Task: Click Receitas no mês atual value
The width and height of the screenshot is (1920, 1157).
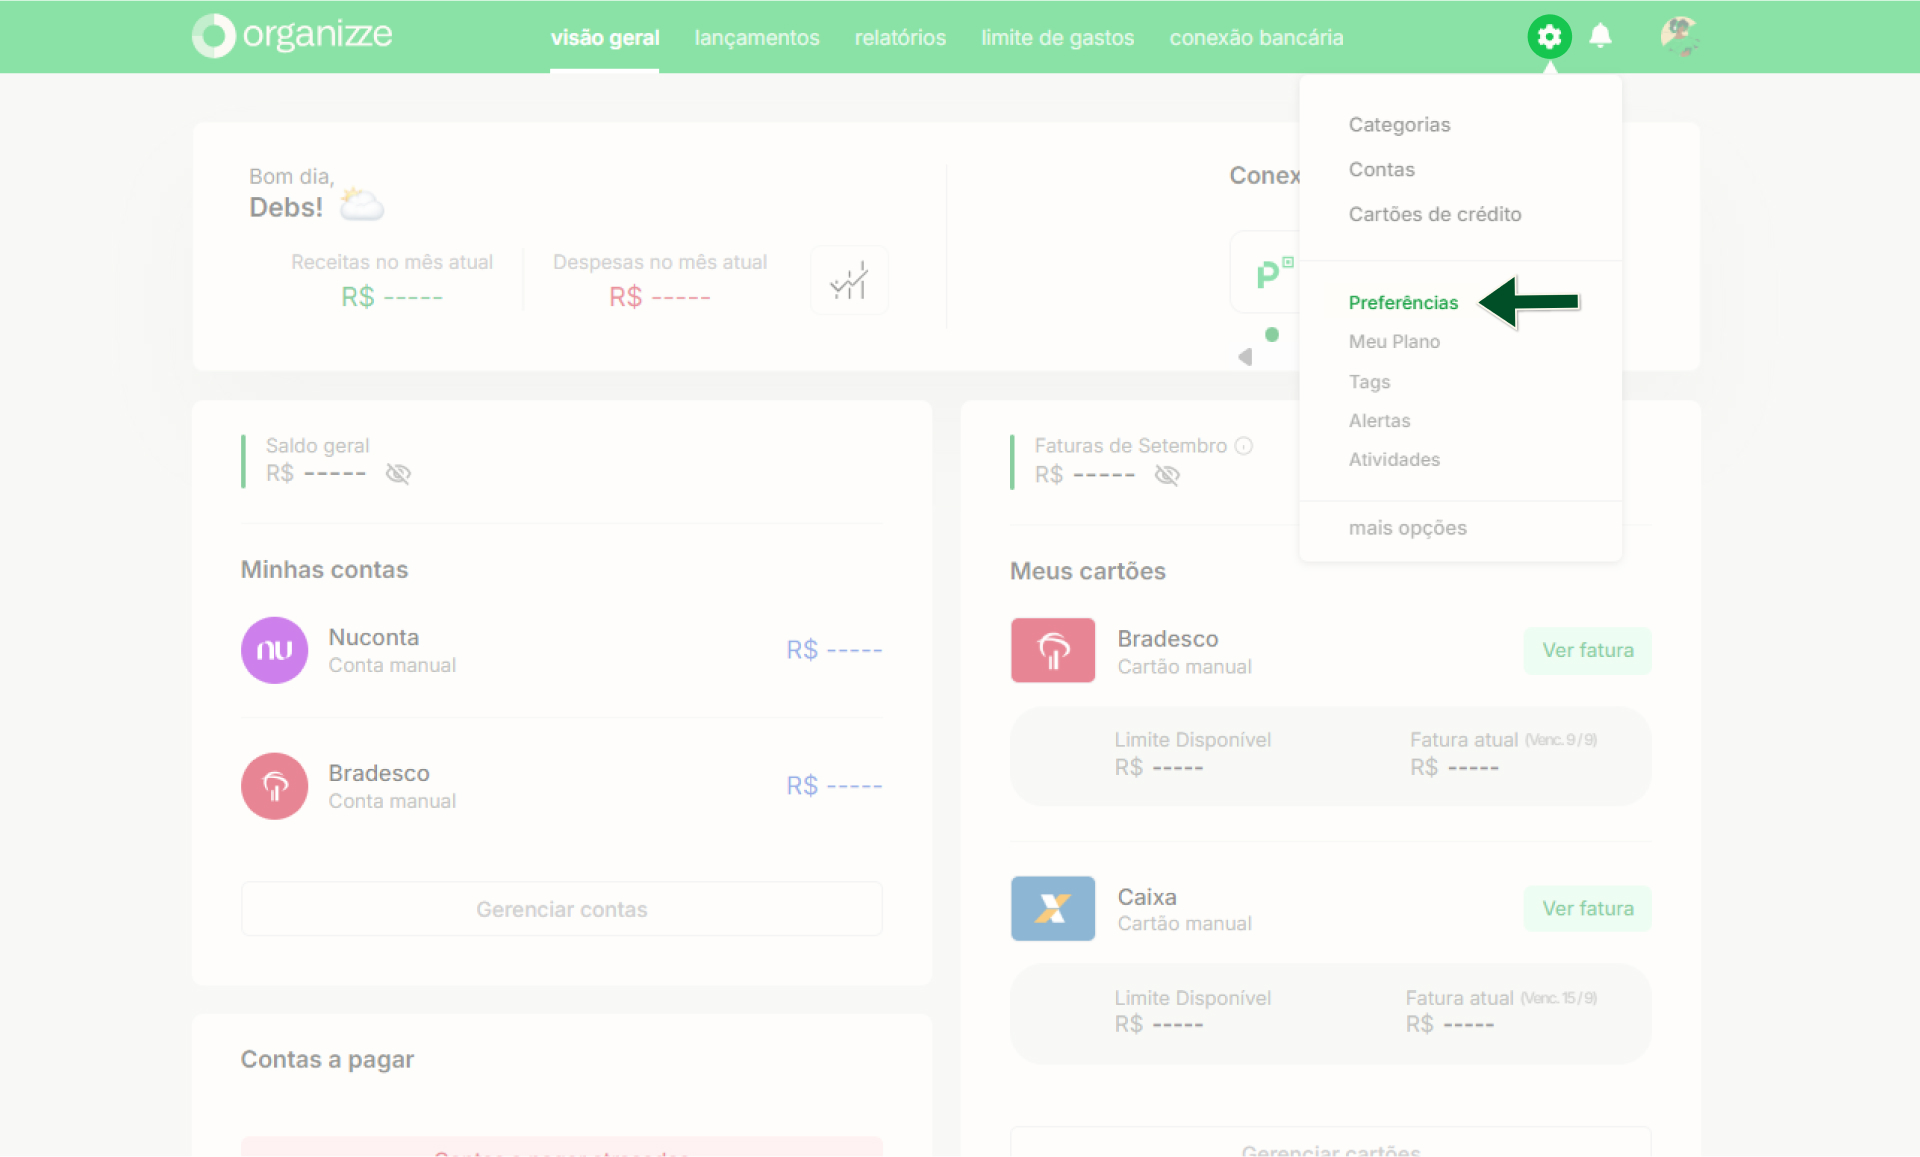Action: 391,297
